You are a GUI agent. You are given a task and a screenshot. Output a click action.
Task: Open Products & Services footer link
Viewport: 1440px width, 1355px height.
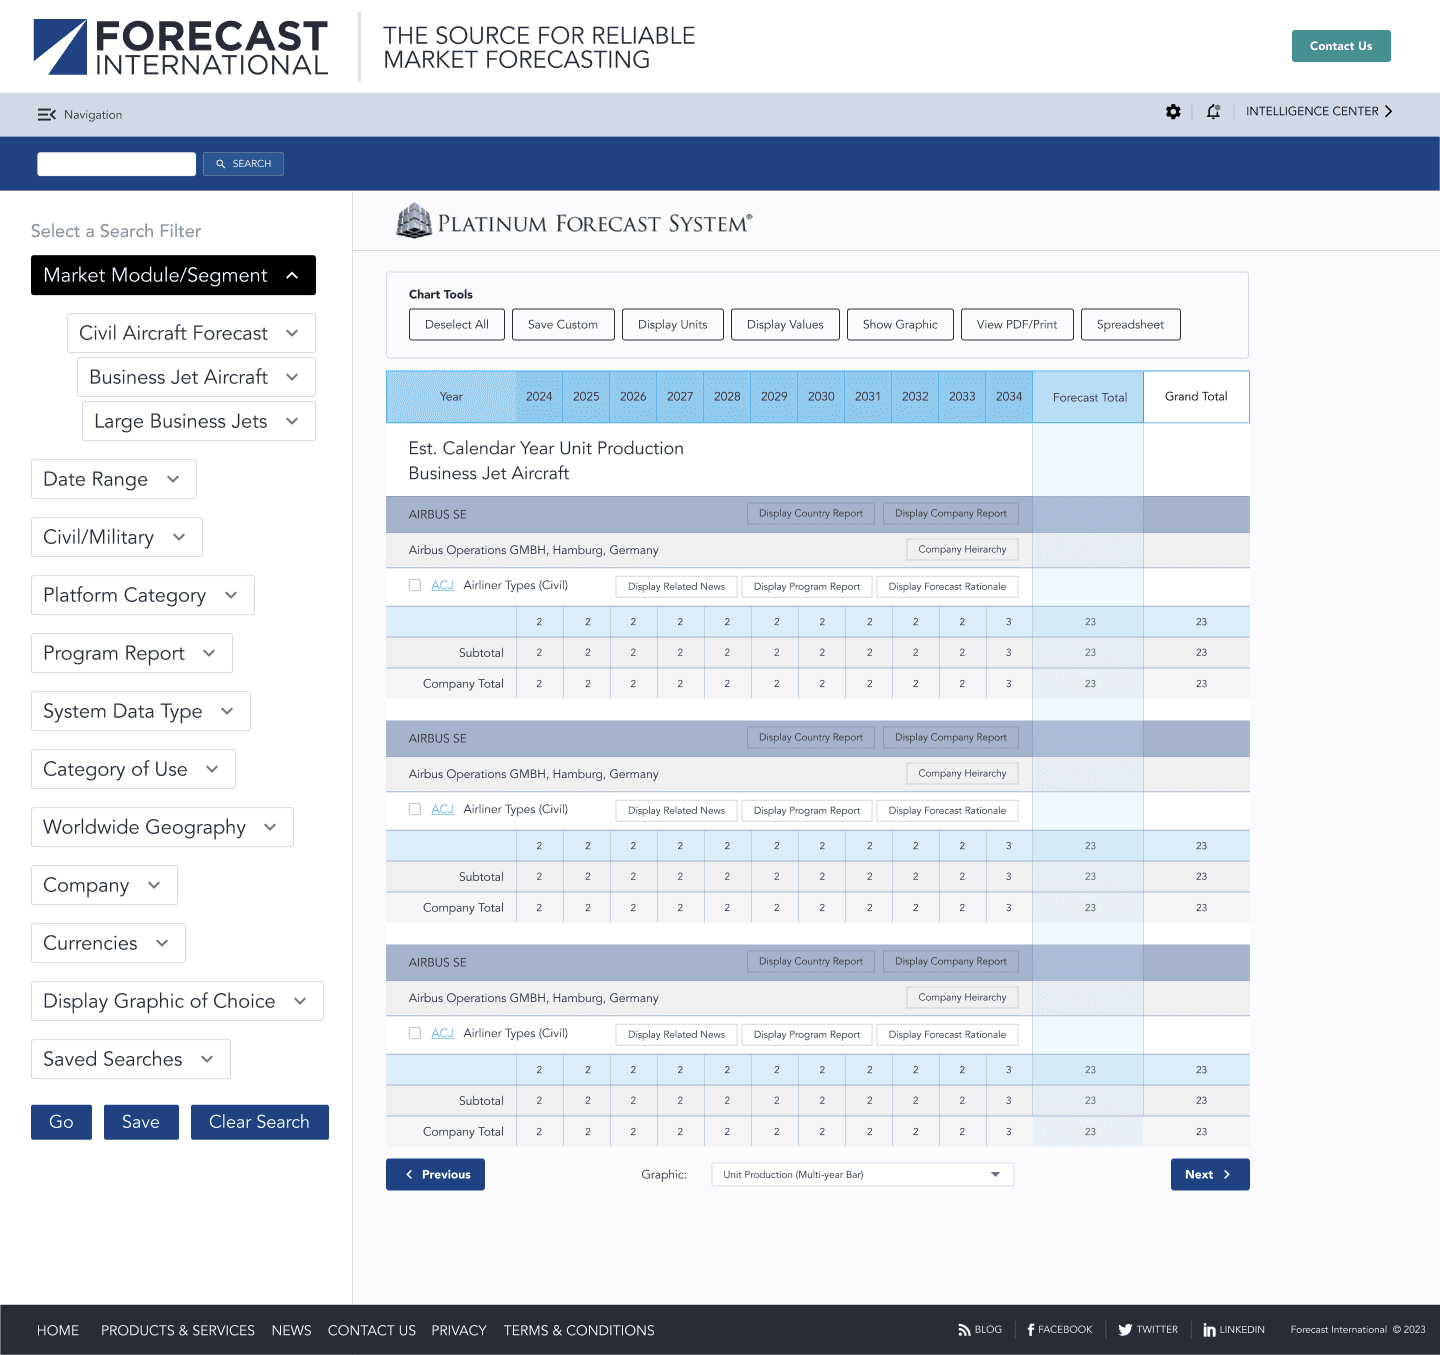pos(178,1330)
